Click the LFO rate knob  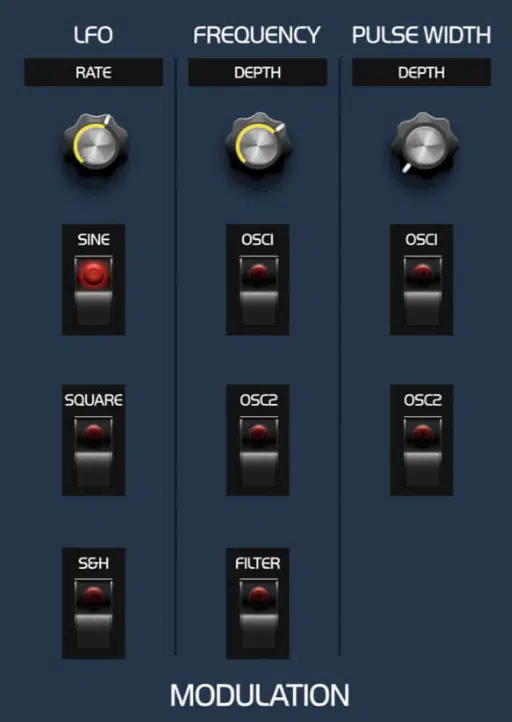coord(96,144)
